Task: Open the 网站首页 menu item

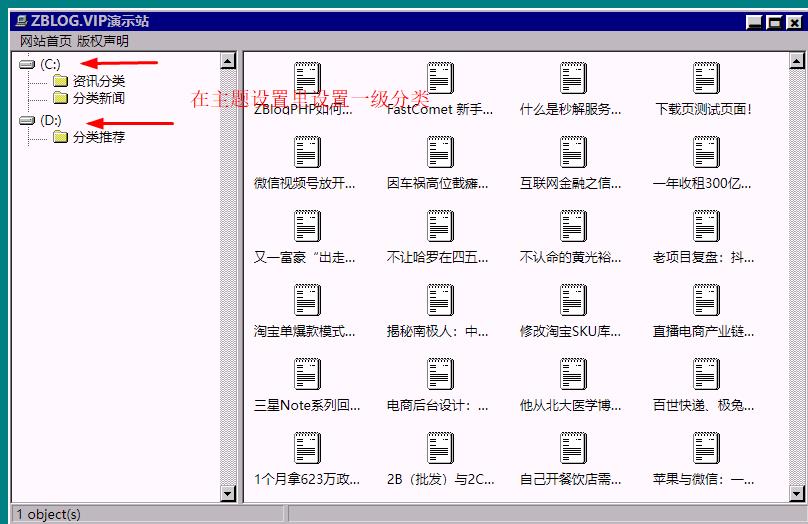Action: (x=46, y=41)
